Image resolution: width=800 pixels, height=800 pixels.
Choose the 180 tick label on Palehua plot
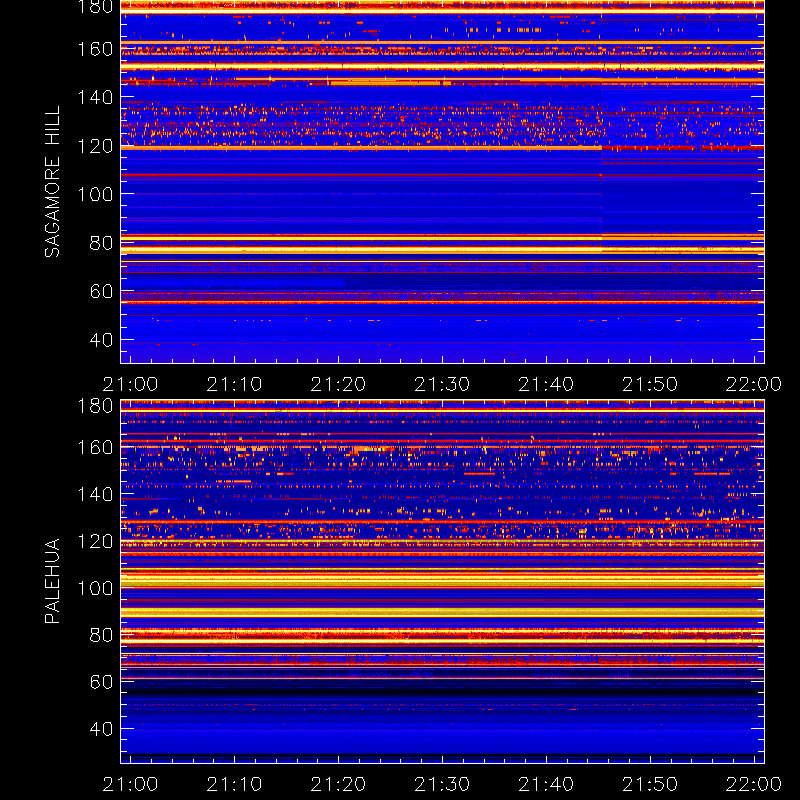(95, 406)
